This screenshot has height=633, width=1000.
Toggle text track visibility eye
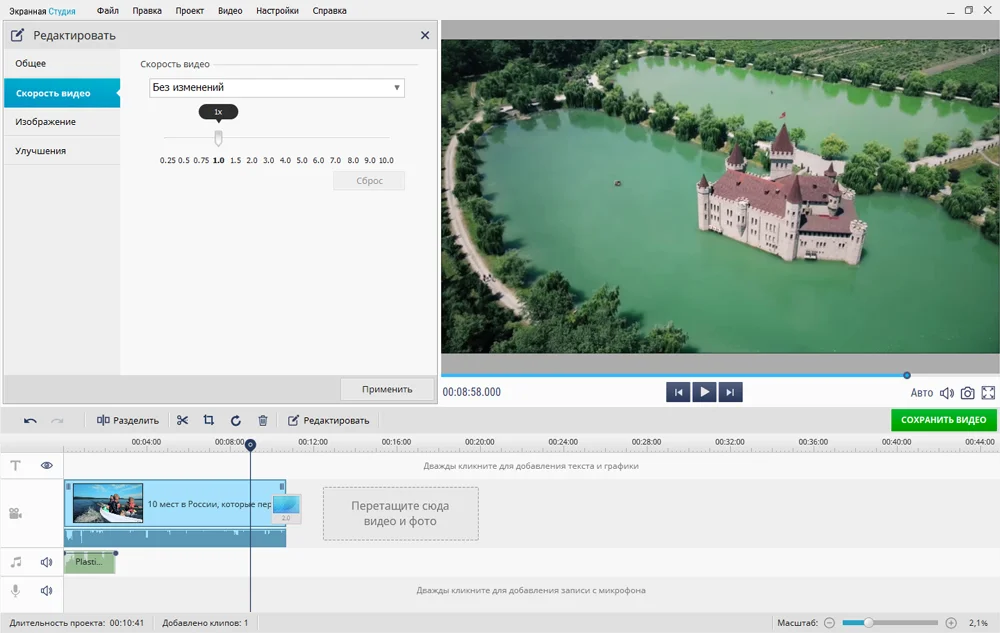click(x=47, y=465)
